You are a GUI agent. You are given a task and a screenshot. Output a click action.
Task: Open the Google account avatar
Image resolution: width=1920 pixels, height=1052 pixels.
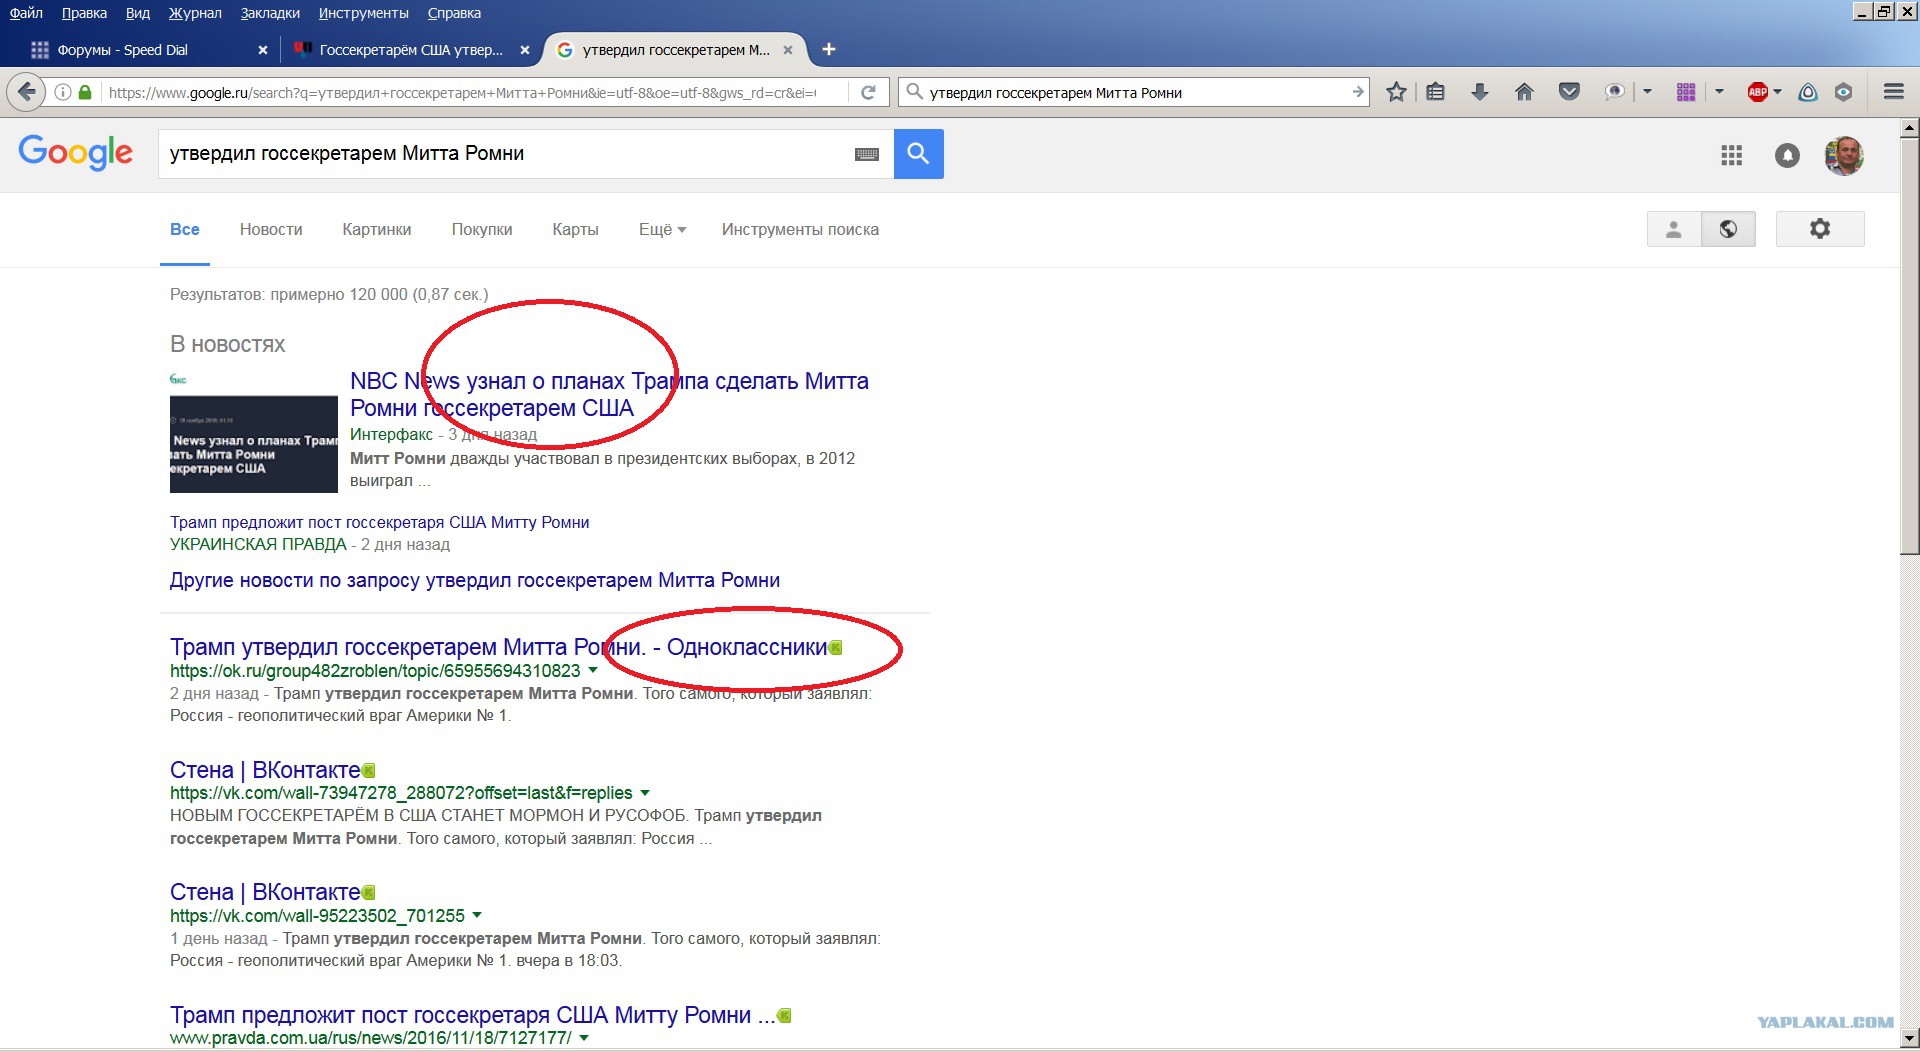1844,155
